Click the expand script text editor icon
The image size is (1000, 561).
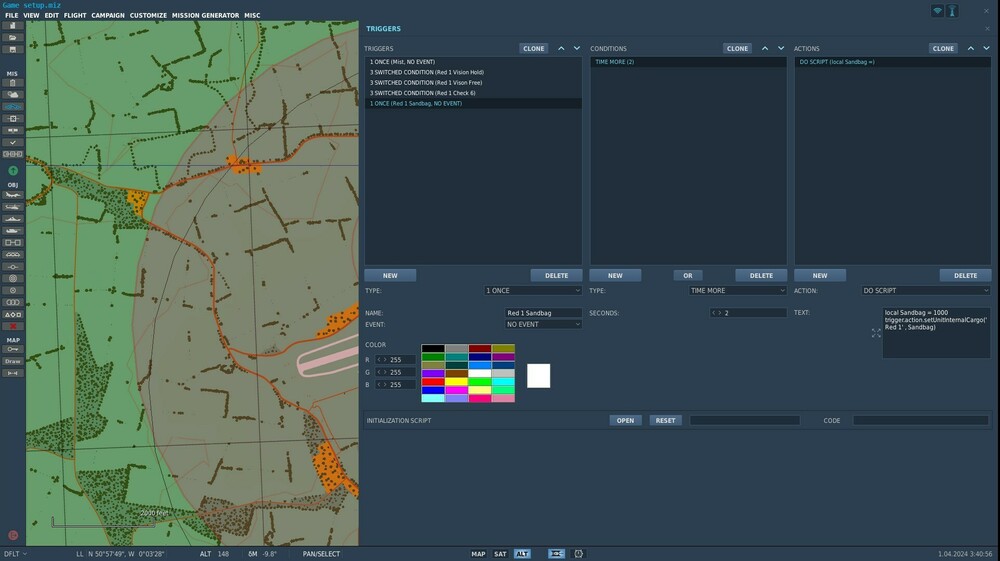pos(876,333)
